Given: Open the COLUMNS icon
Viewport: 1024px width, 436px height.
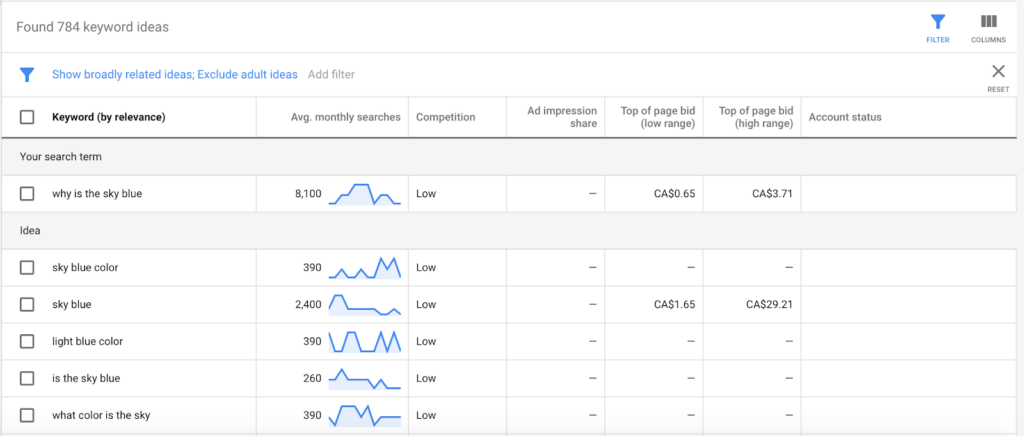Looking at the screenshot, I should coord(988,23).
